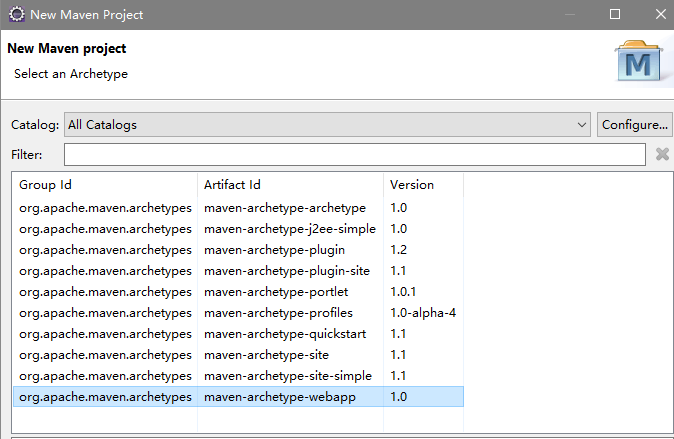This screenshot has height=439, width=674.
Task: Select maven-archetype-plugin-site artifact row
Action: tap(239, 271)
